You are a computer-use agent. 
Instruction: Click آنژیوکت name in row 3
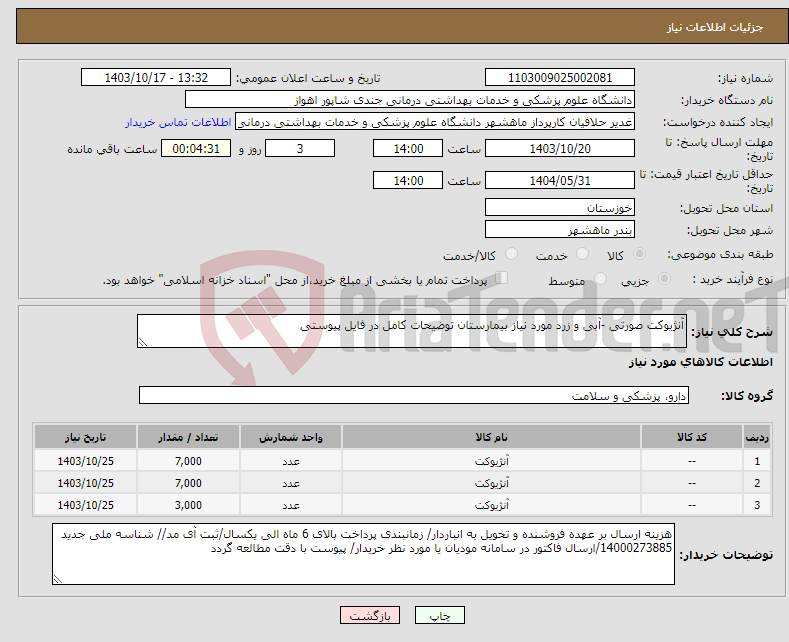pyautogui.click(x=491, y=505)
